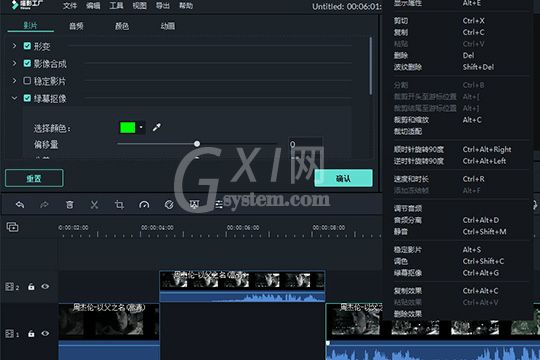This screenshot has height=360, width=540.
Task: Hide track 1 with eye icon
Action: coord(45,333)
